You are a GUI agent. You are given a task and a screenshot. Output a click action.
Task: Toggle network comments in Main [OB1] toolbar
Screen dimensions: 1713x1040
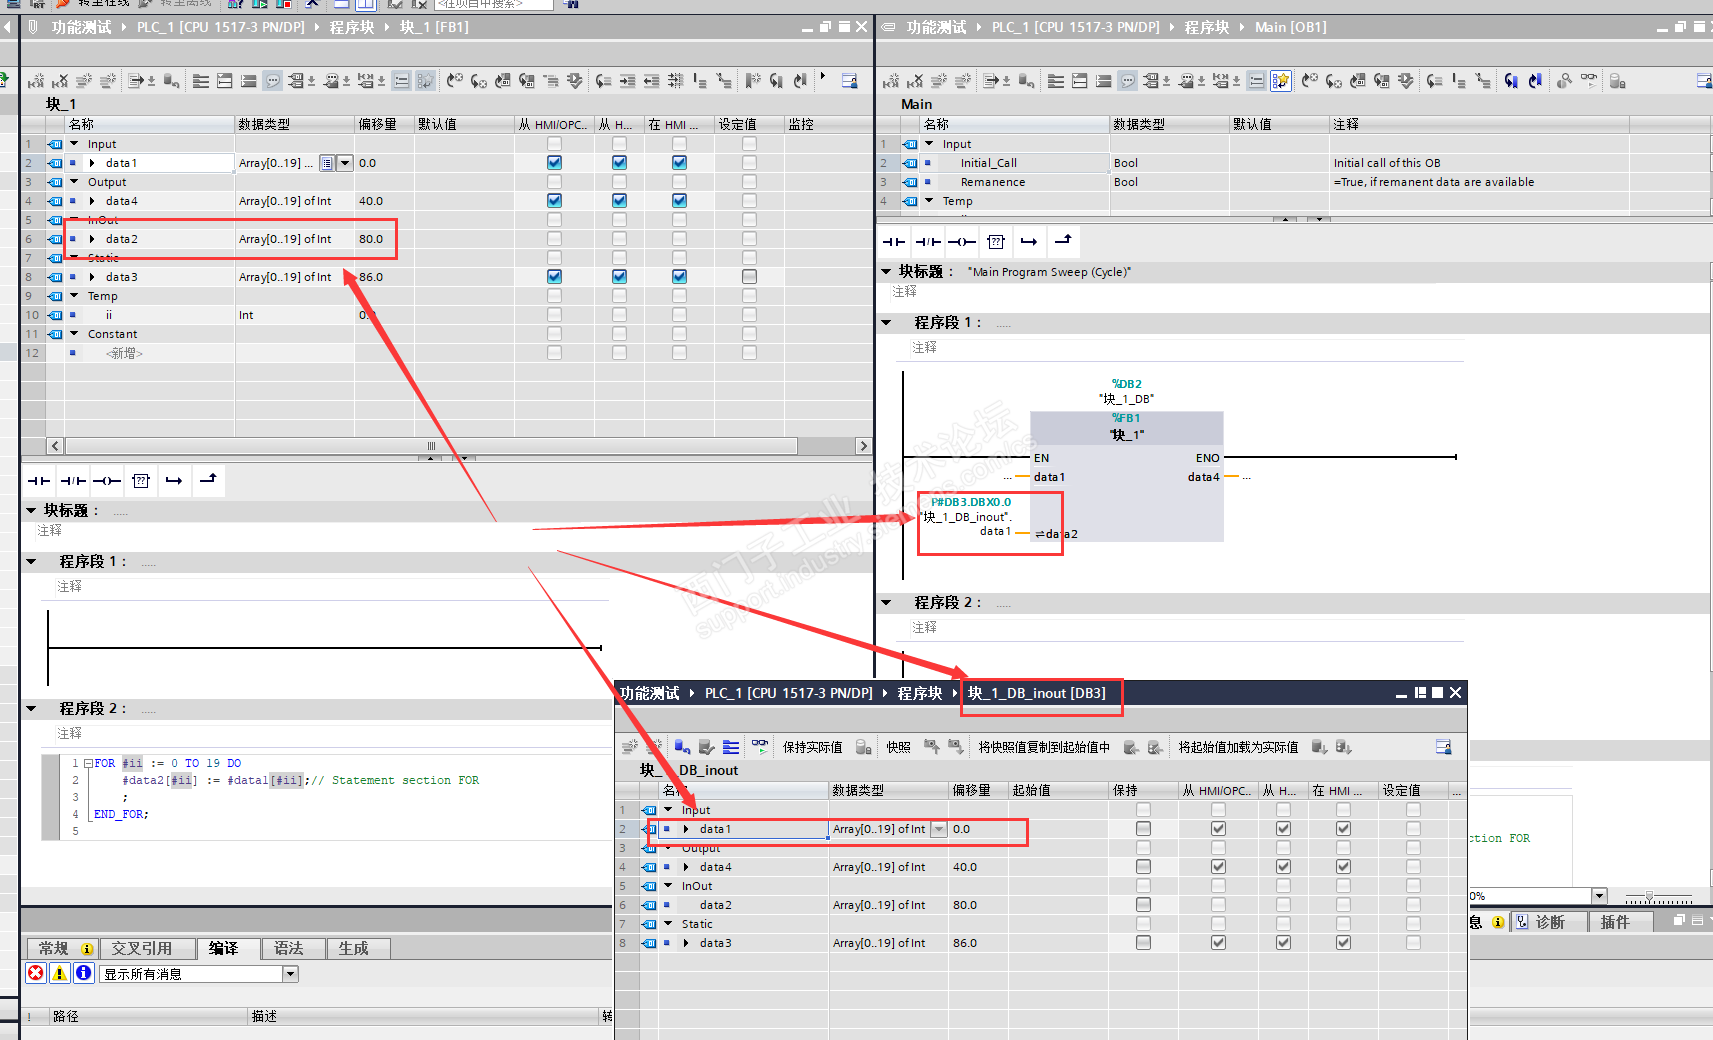(x=1128, y=81)
